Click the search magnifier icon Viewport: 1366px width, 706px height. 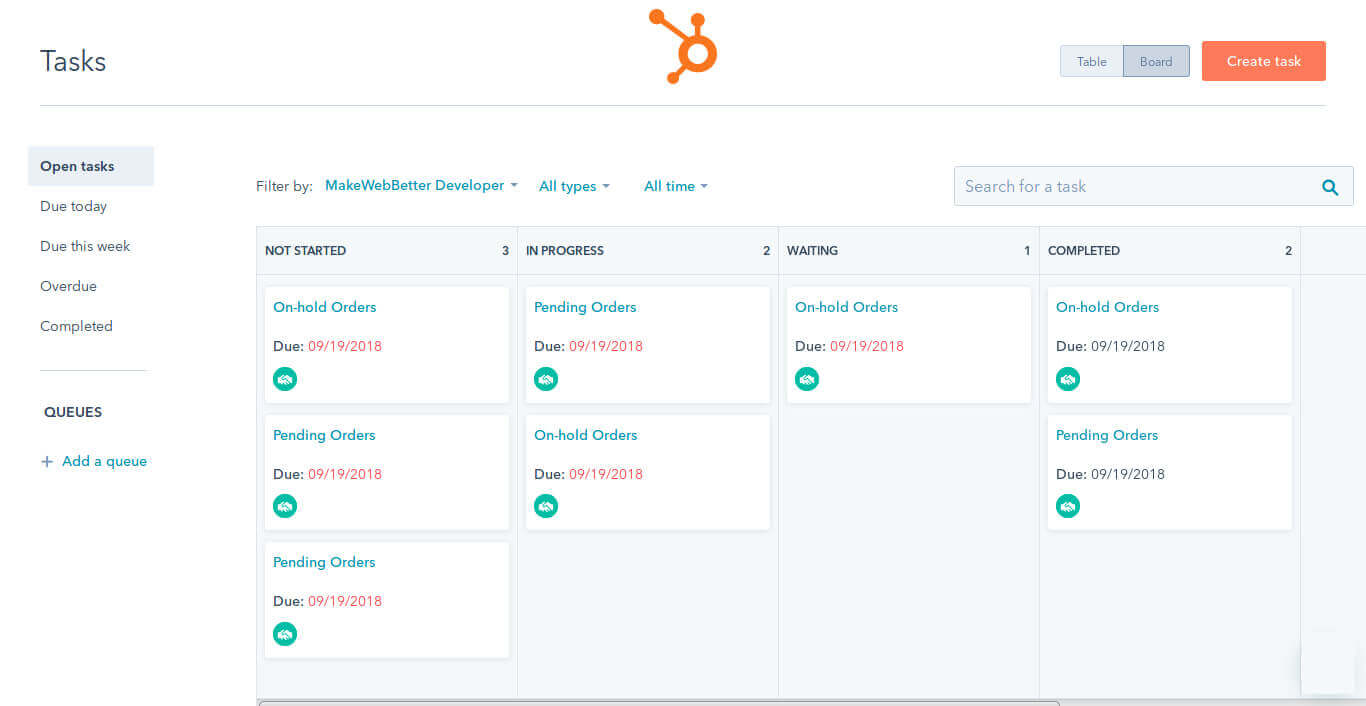pos(1330,186)
